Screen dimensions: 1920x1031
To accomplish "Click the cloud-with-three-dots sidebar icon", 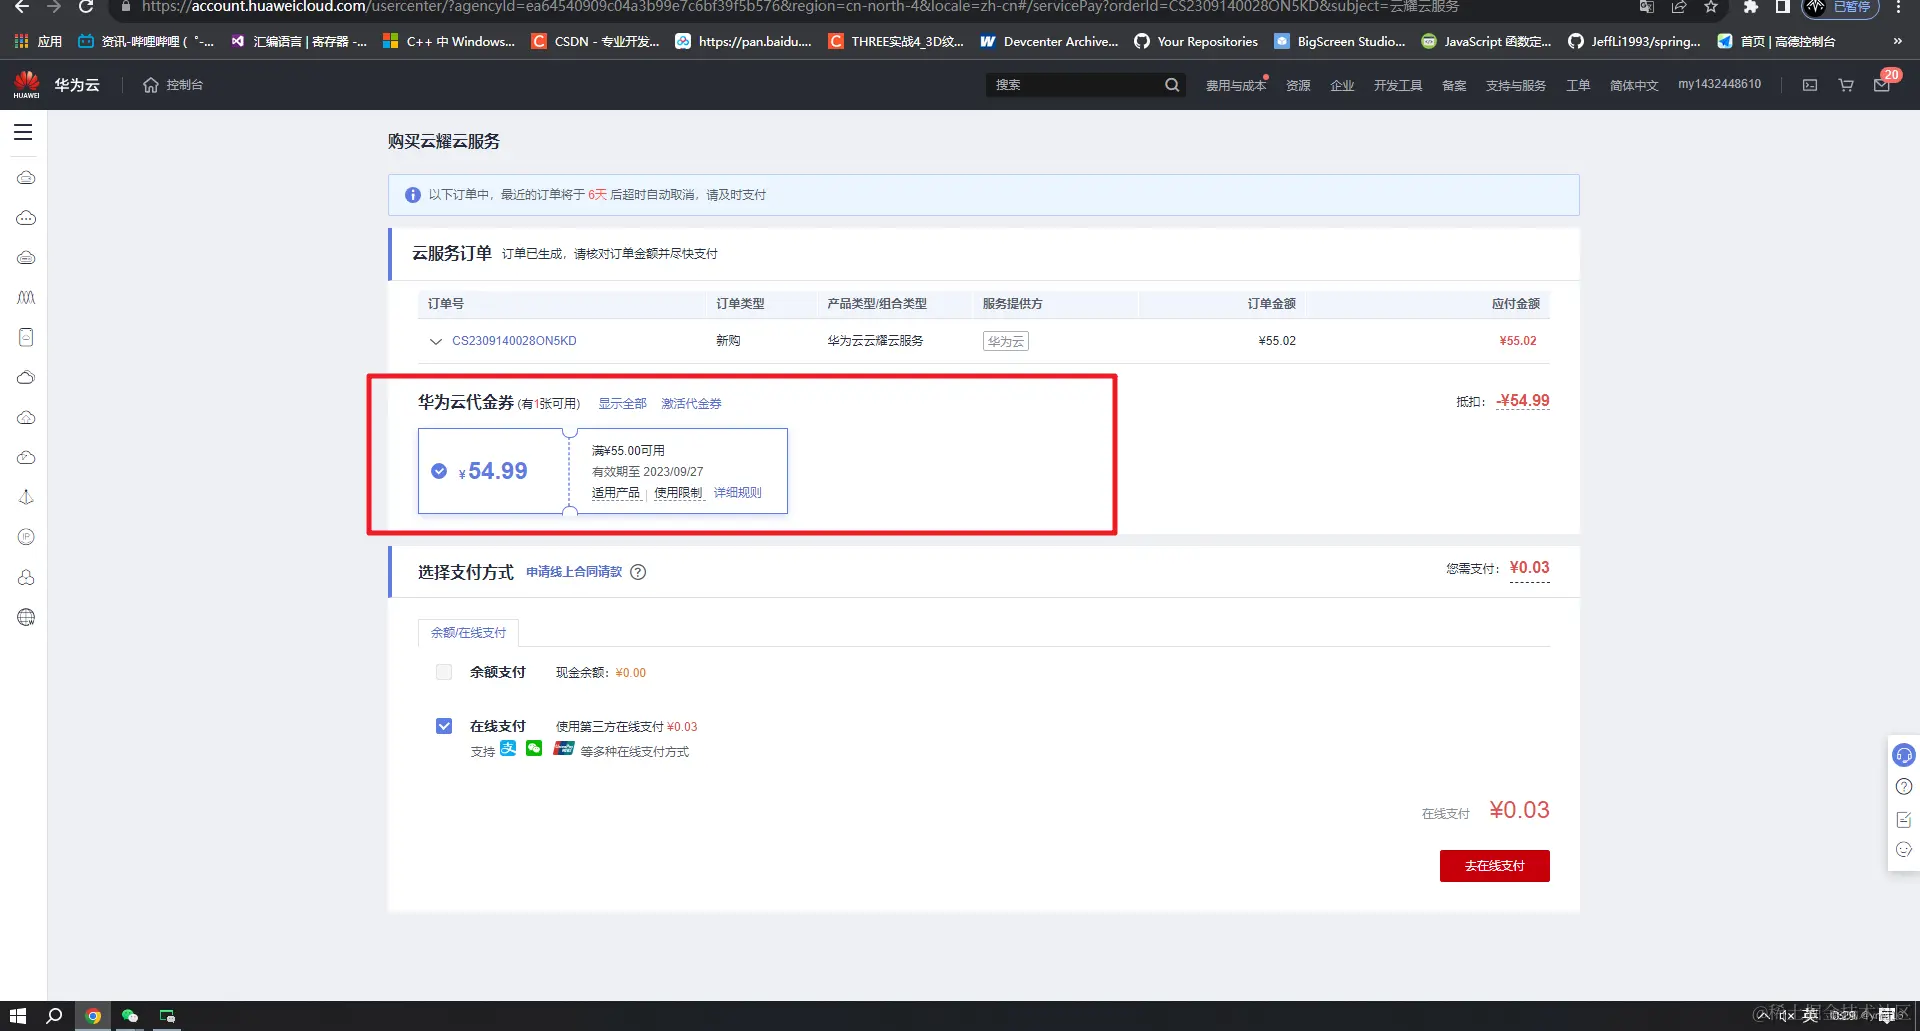I will click(26, 217).
